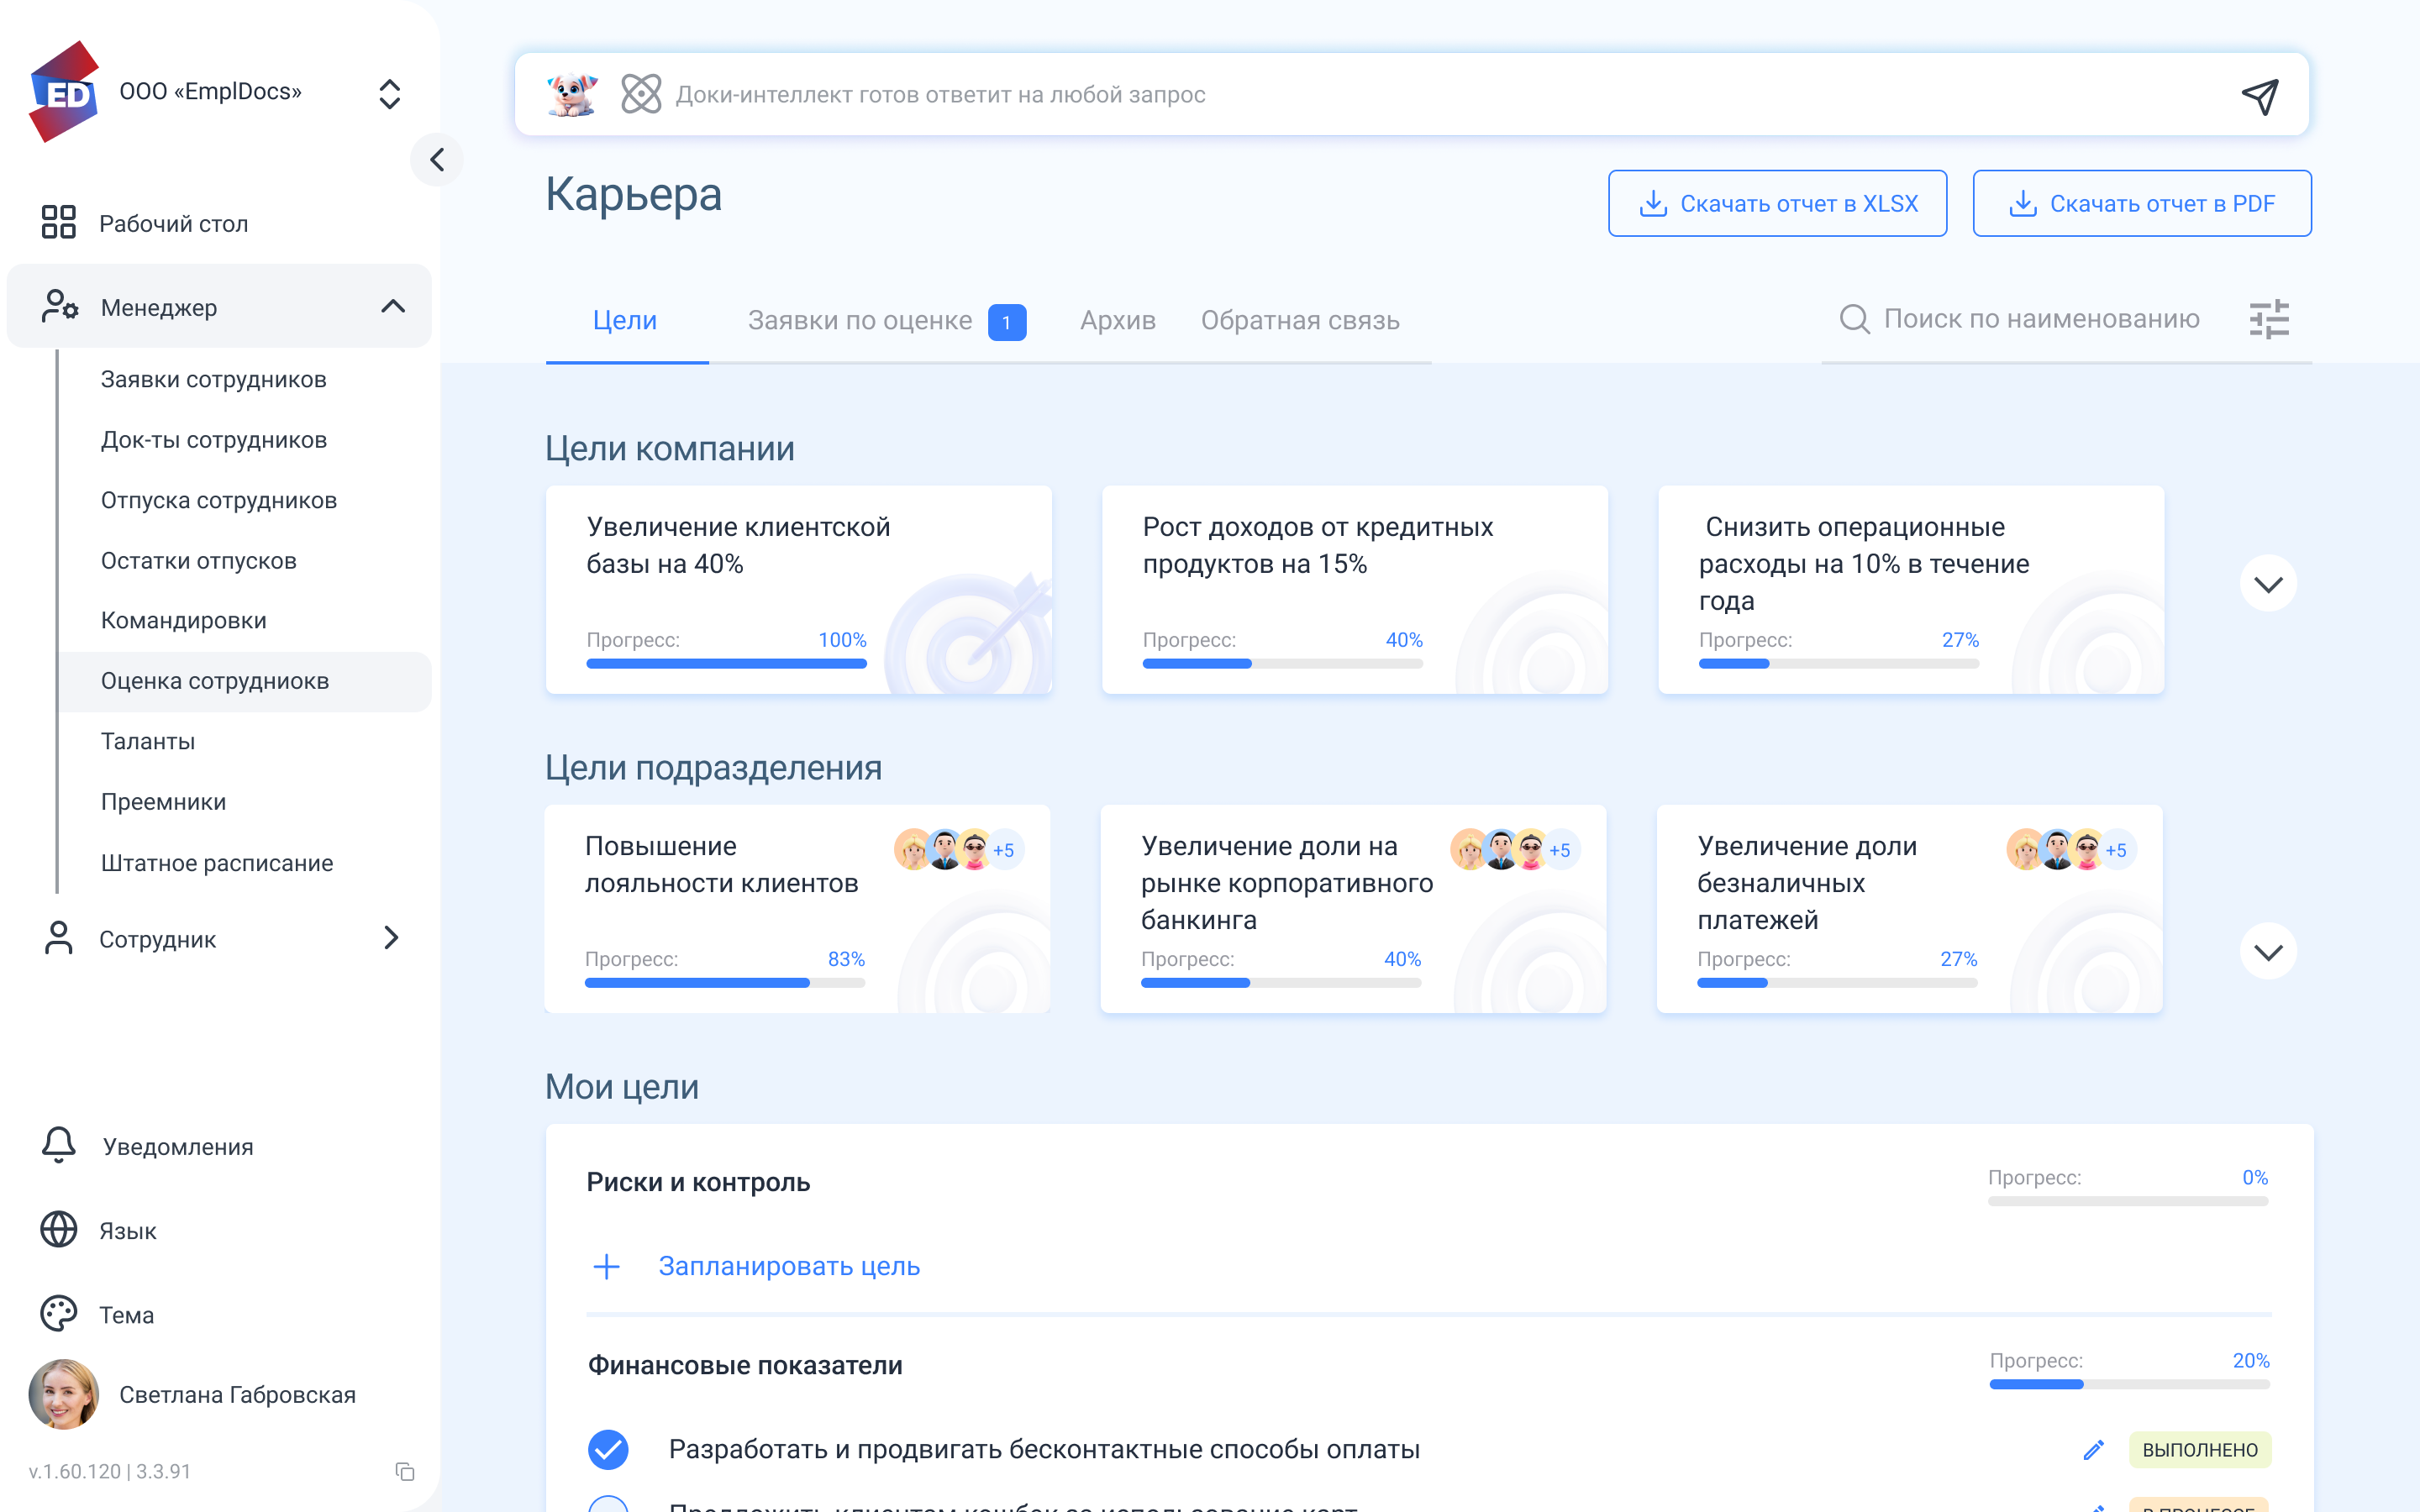Switch to the Заявки по оценке tab

860,320
